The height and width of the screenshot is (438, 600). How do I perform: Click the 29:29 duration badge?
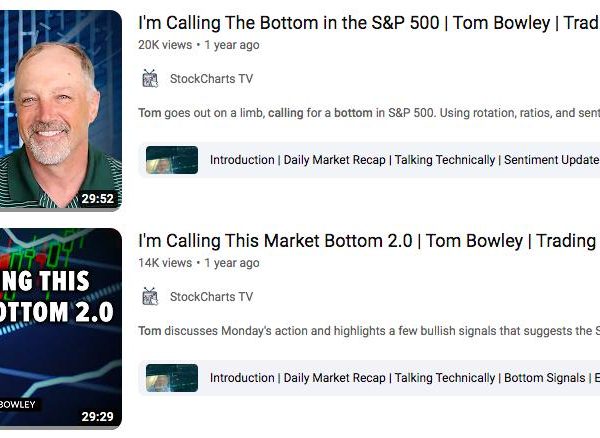98,417
